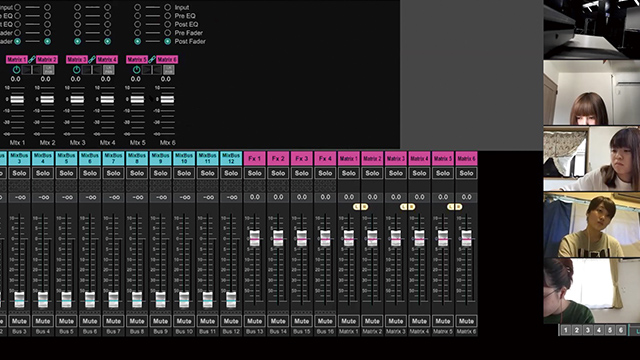Image resolution: width=640 pixels, height=360 pixels.
Task: Select the Fx 4 channel header
Action: coord(325,158)
